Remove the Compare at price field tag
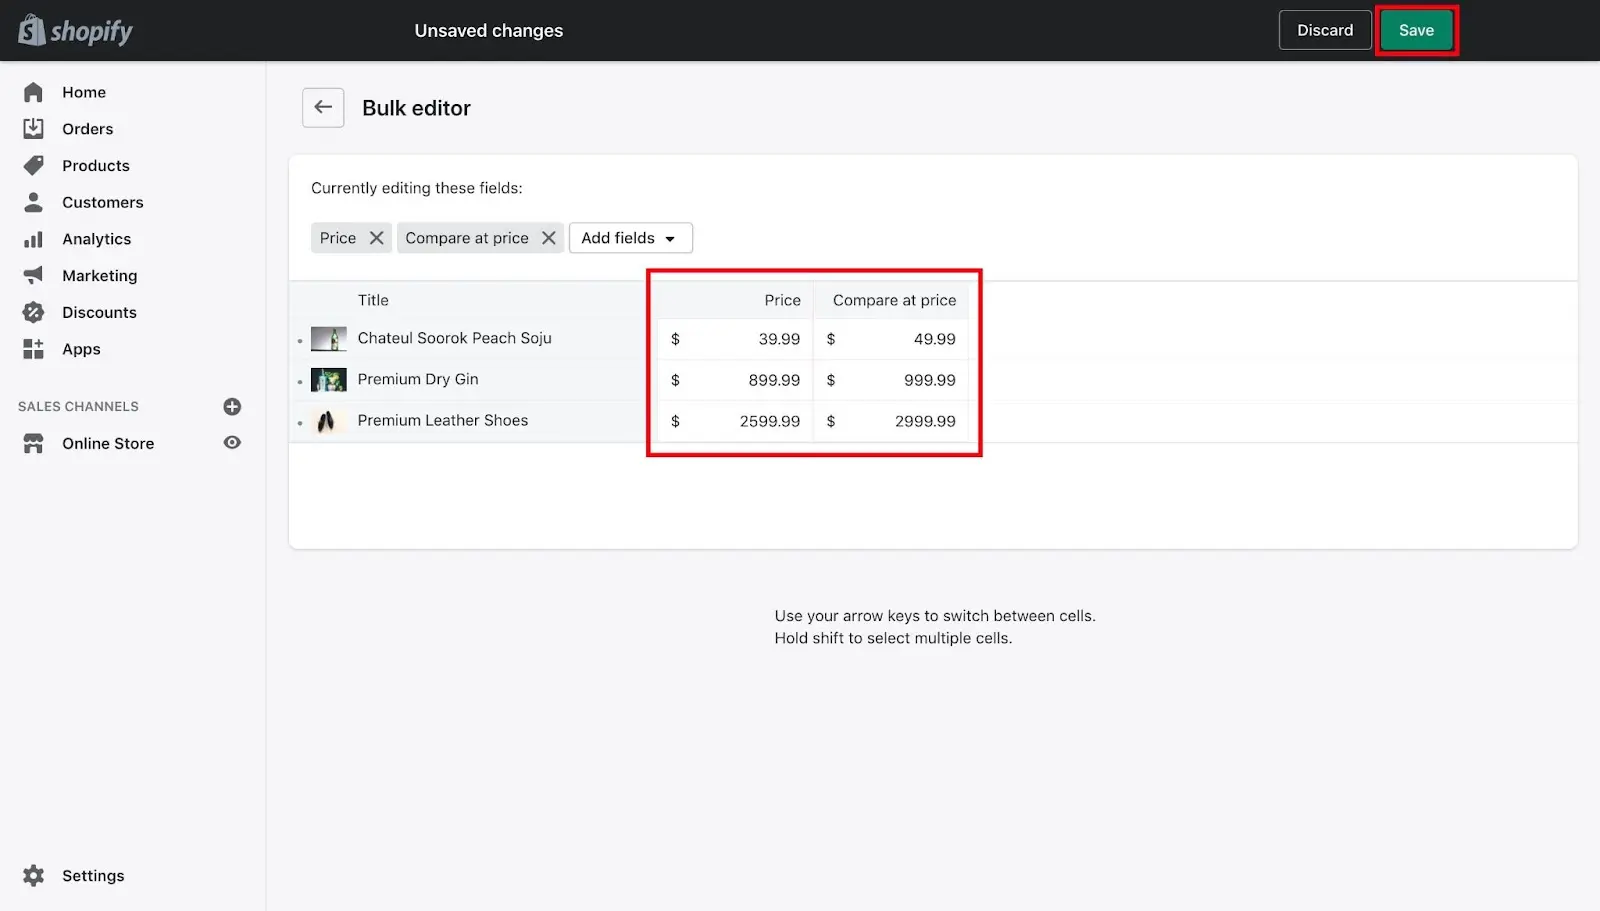 (x=548, y=238)
